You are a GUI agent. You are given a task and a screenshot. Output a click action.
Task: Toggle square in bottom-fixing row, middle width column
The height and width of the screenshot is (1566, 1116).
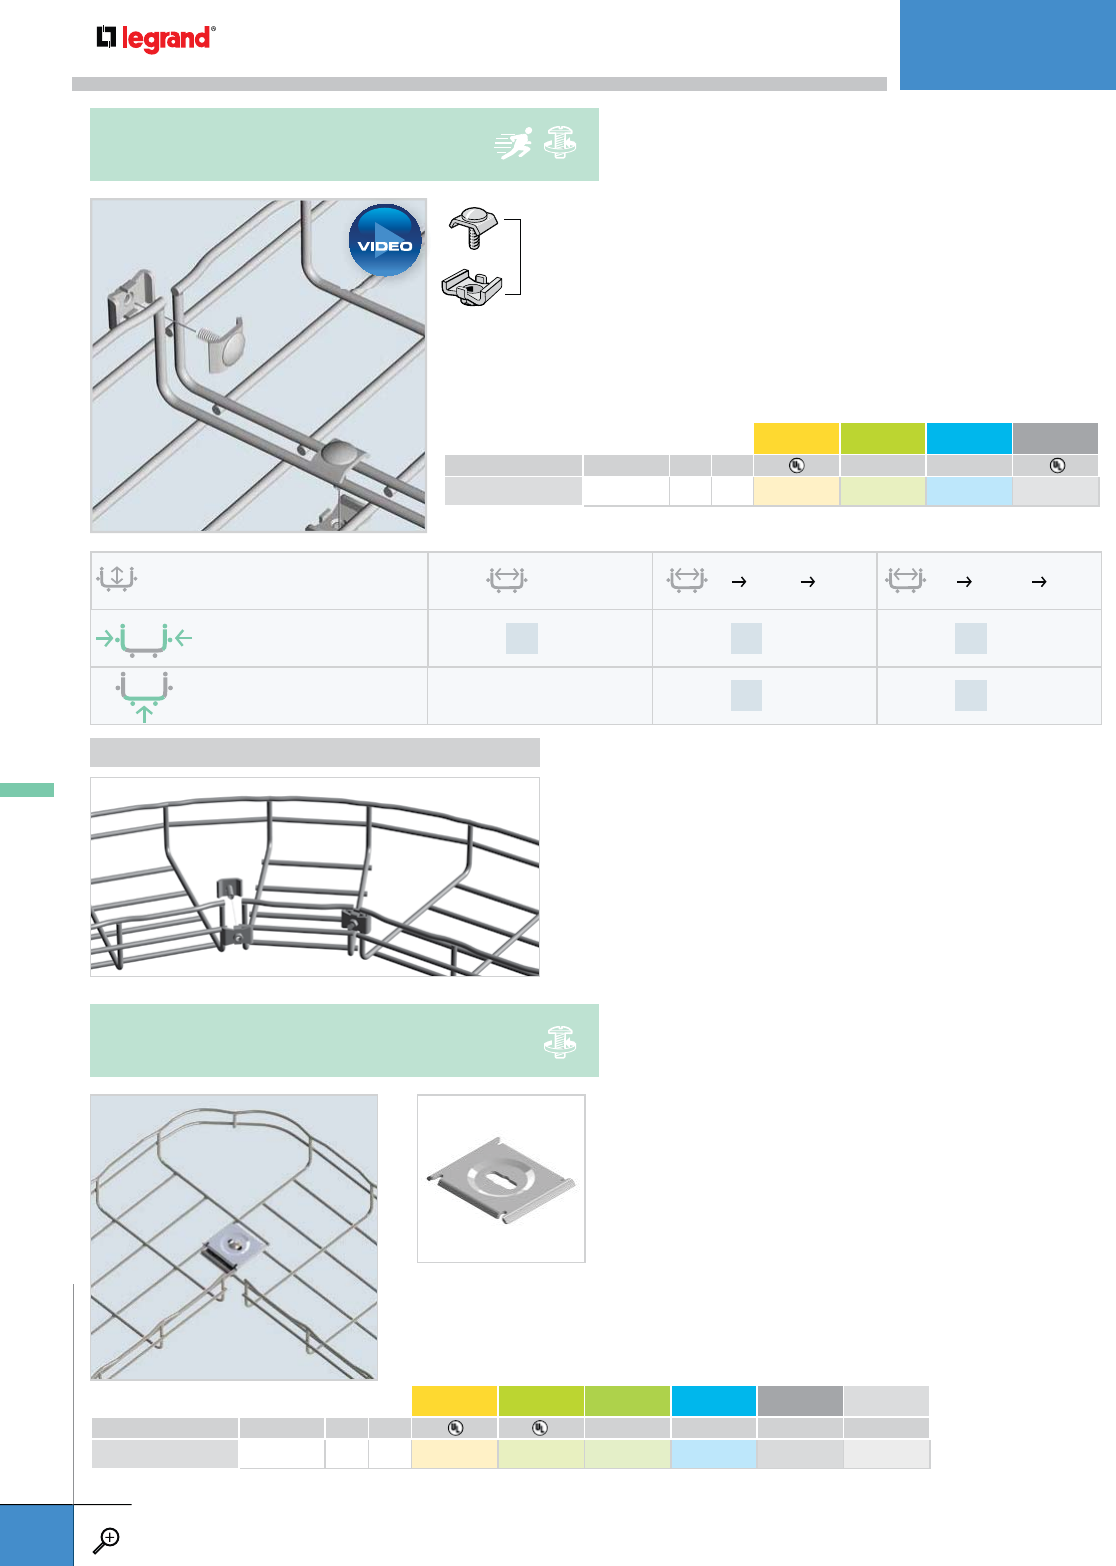point(746,695)
